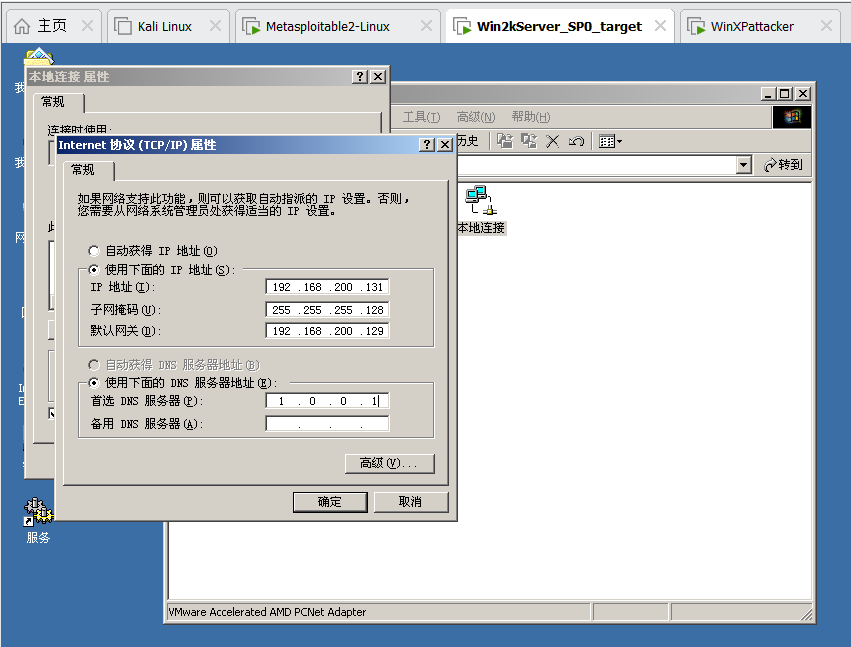
Task: Click the Delete X toolbar icon
Action: [552, 142]
